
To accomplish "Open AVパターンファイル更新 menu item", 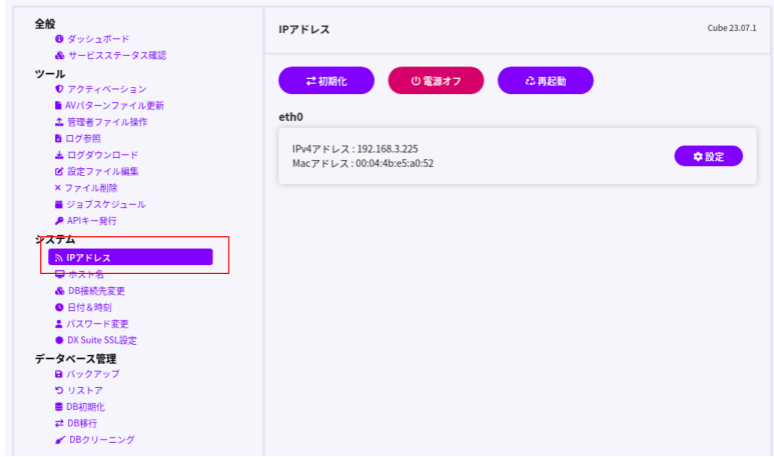I will click(x=115, y=105).
